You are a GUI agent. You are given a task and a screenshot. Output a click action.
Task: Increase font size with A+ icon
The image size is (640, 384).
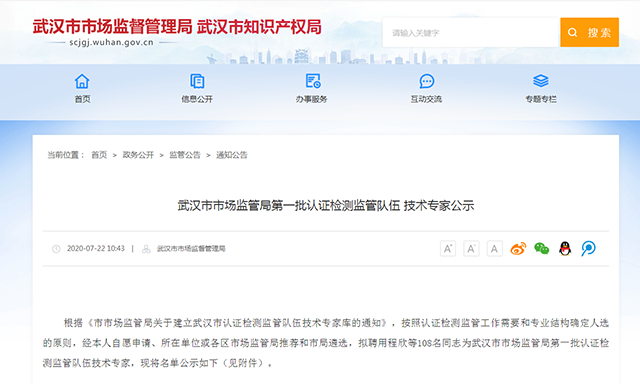pos(448,249)
